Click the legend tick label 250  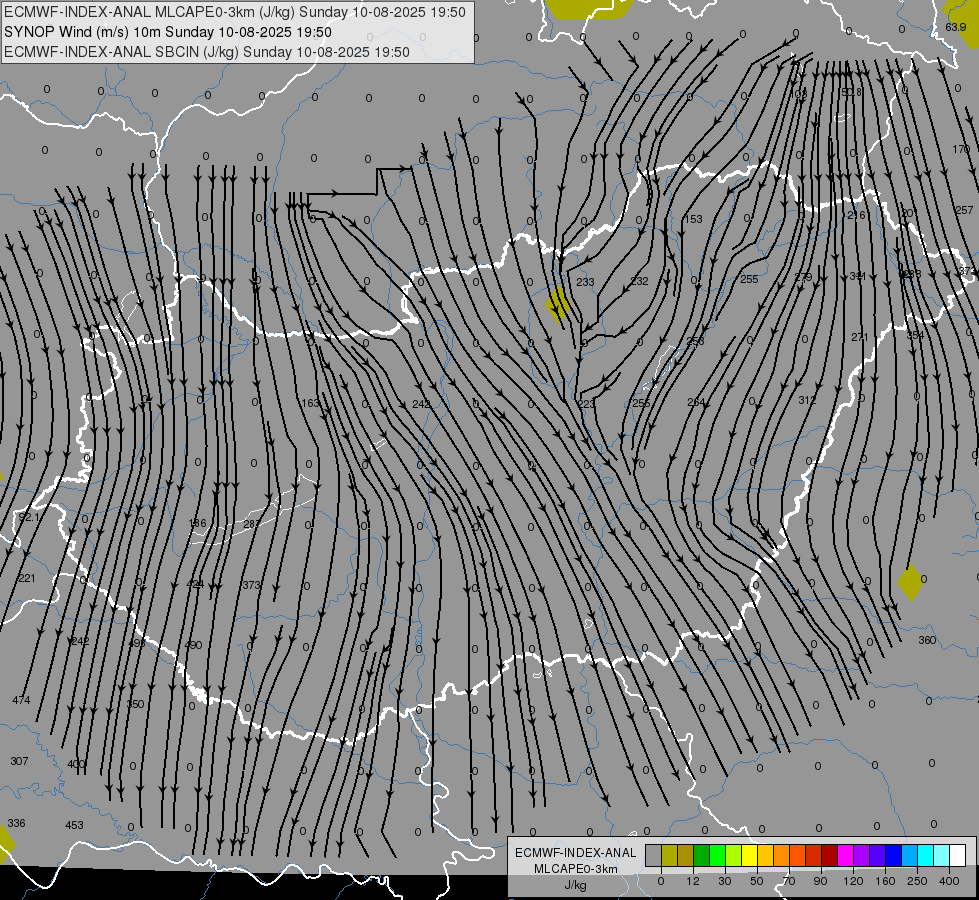coord(917,881)
